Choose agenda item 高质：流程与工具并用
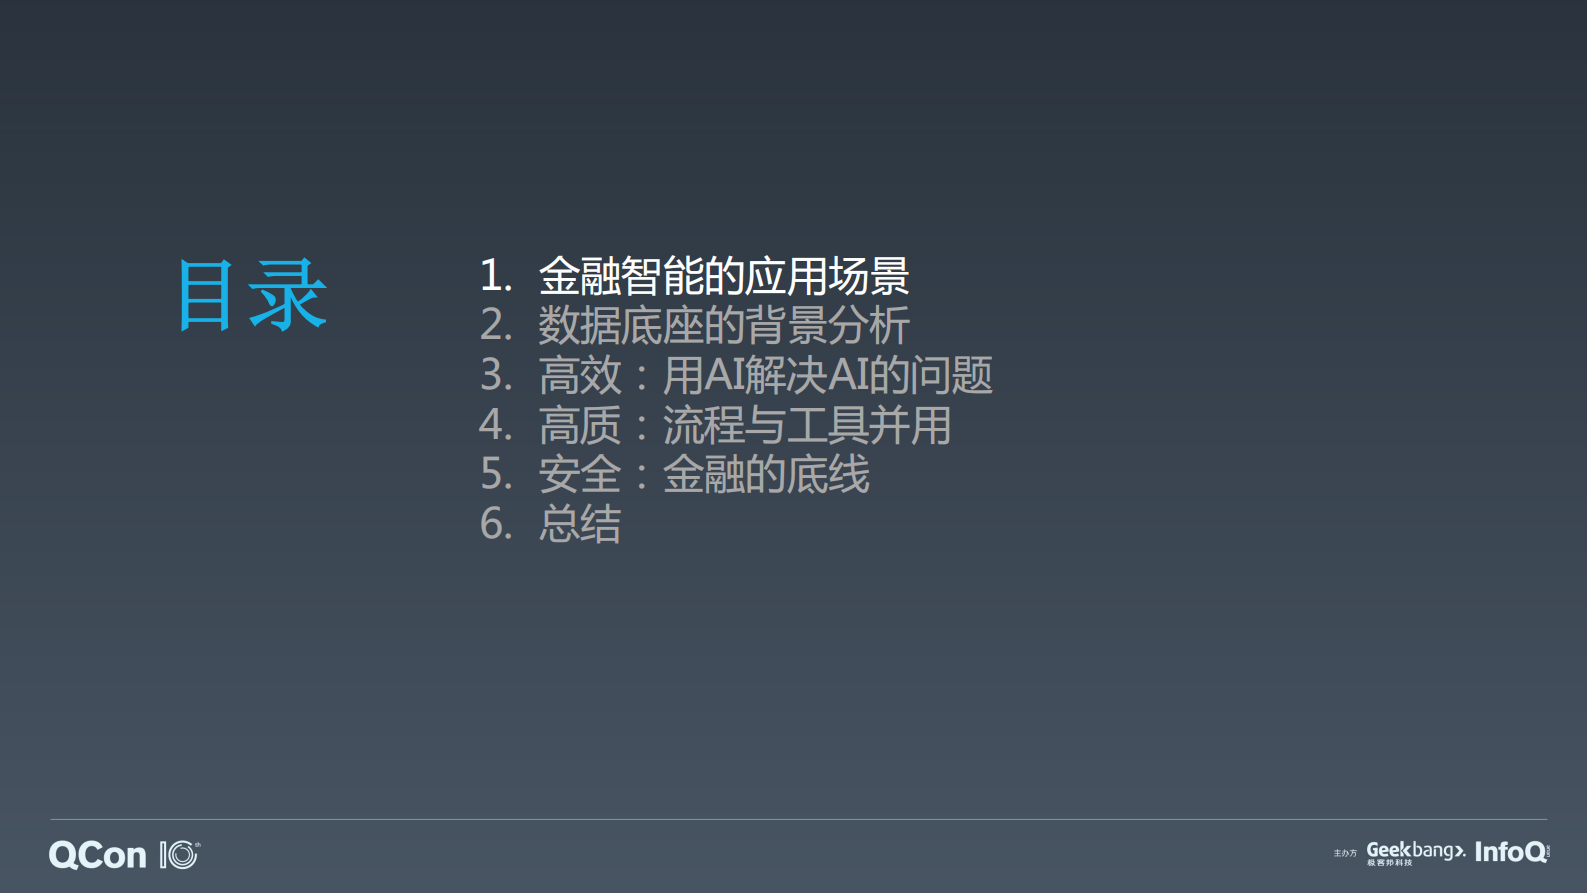Viewport: 1587px width, 893px height. coord(745,426)
